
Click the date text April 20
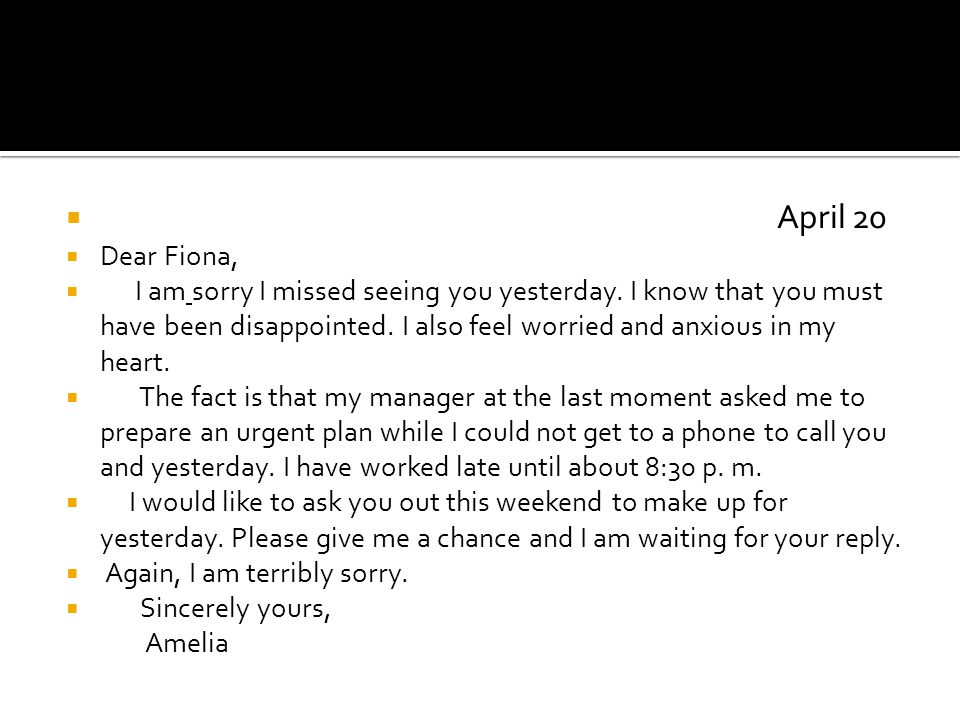pyautogui.click(x=831, y=218)
